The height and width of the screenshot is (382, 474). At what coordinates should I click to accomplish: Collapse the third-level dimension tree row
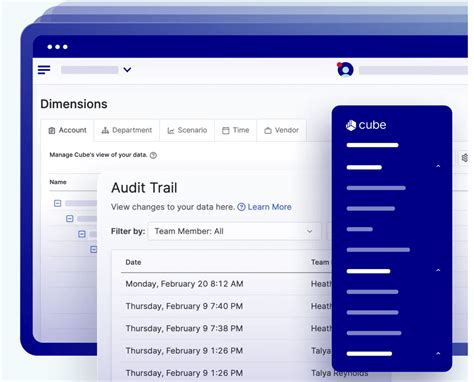pos(82,234)
